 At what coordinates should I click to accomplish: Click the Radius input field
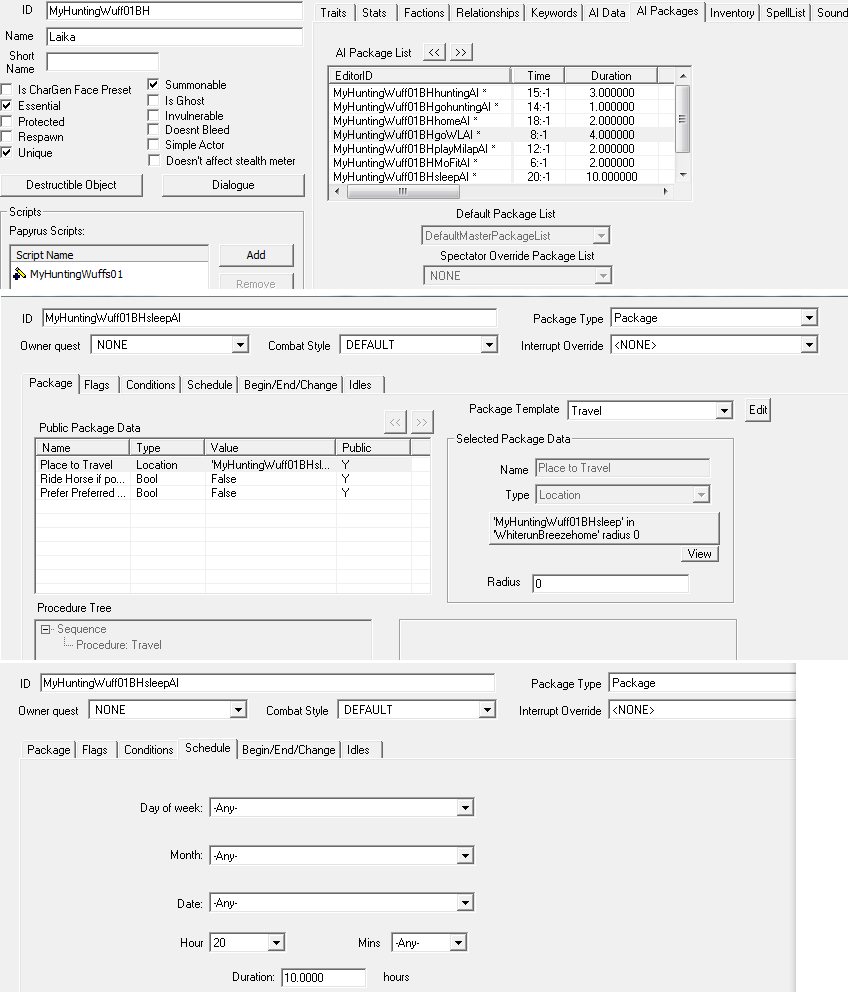click(609, 583)
